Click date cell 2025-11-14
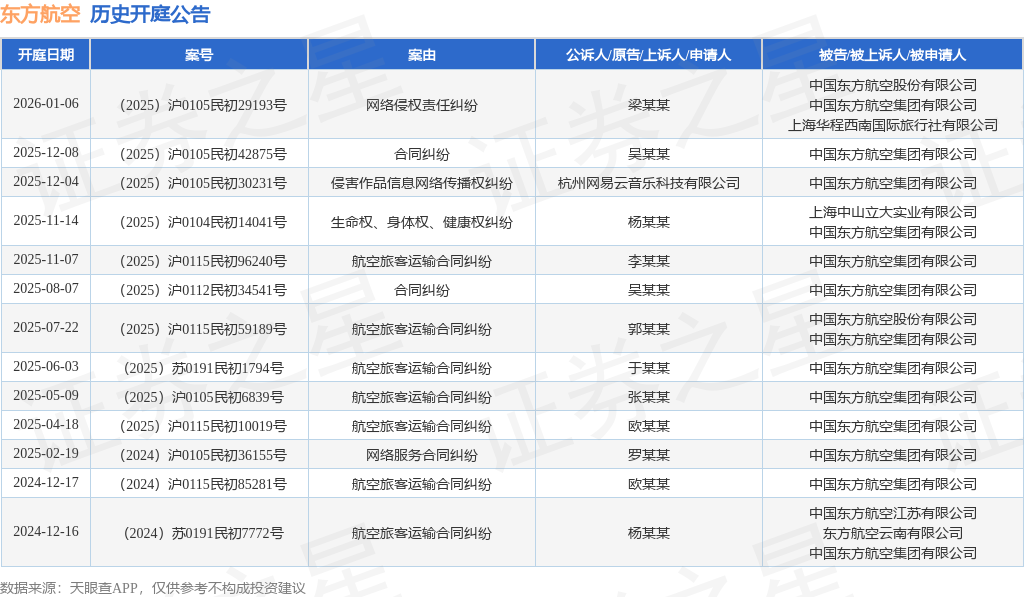1024x597 pixels. point(46,221)
